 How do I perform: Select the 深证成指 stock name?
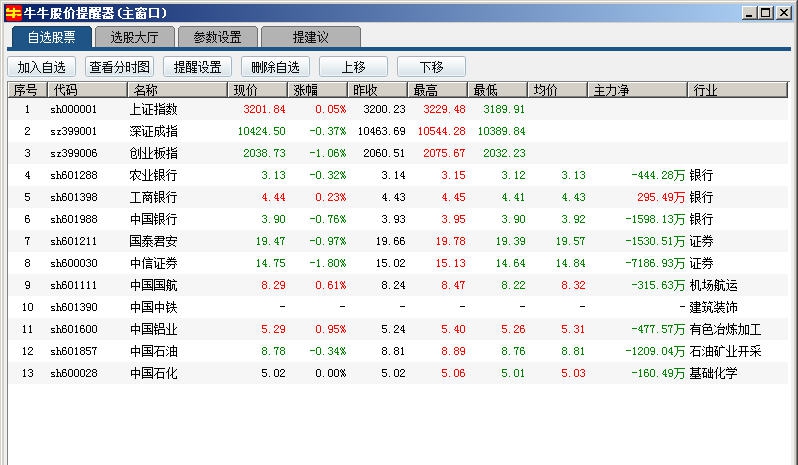(x=153, y=131)
